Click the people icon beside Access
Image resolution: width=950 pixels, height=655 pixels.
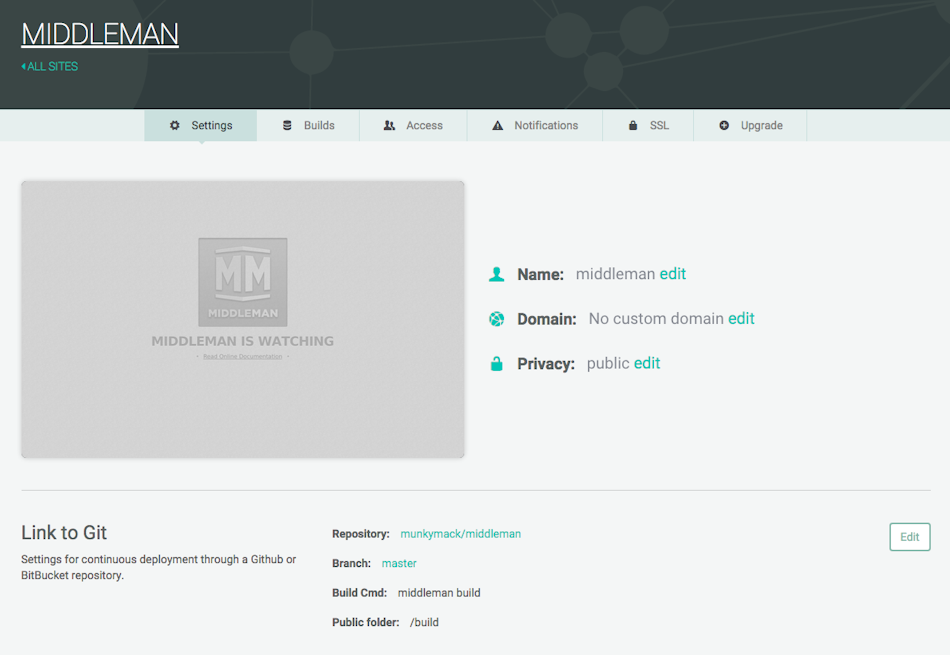tap(389, 125)
